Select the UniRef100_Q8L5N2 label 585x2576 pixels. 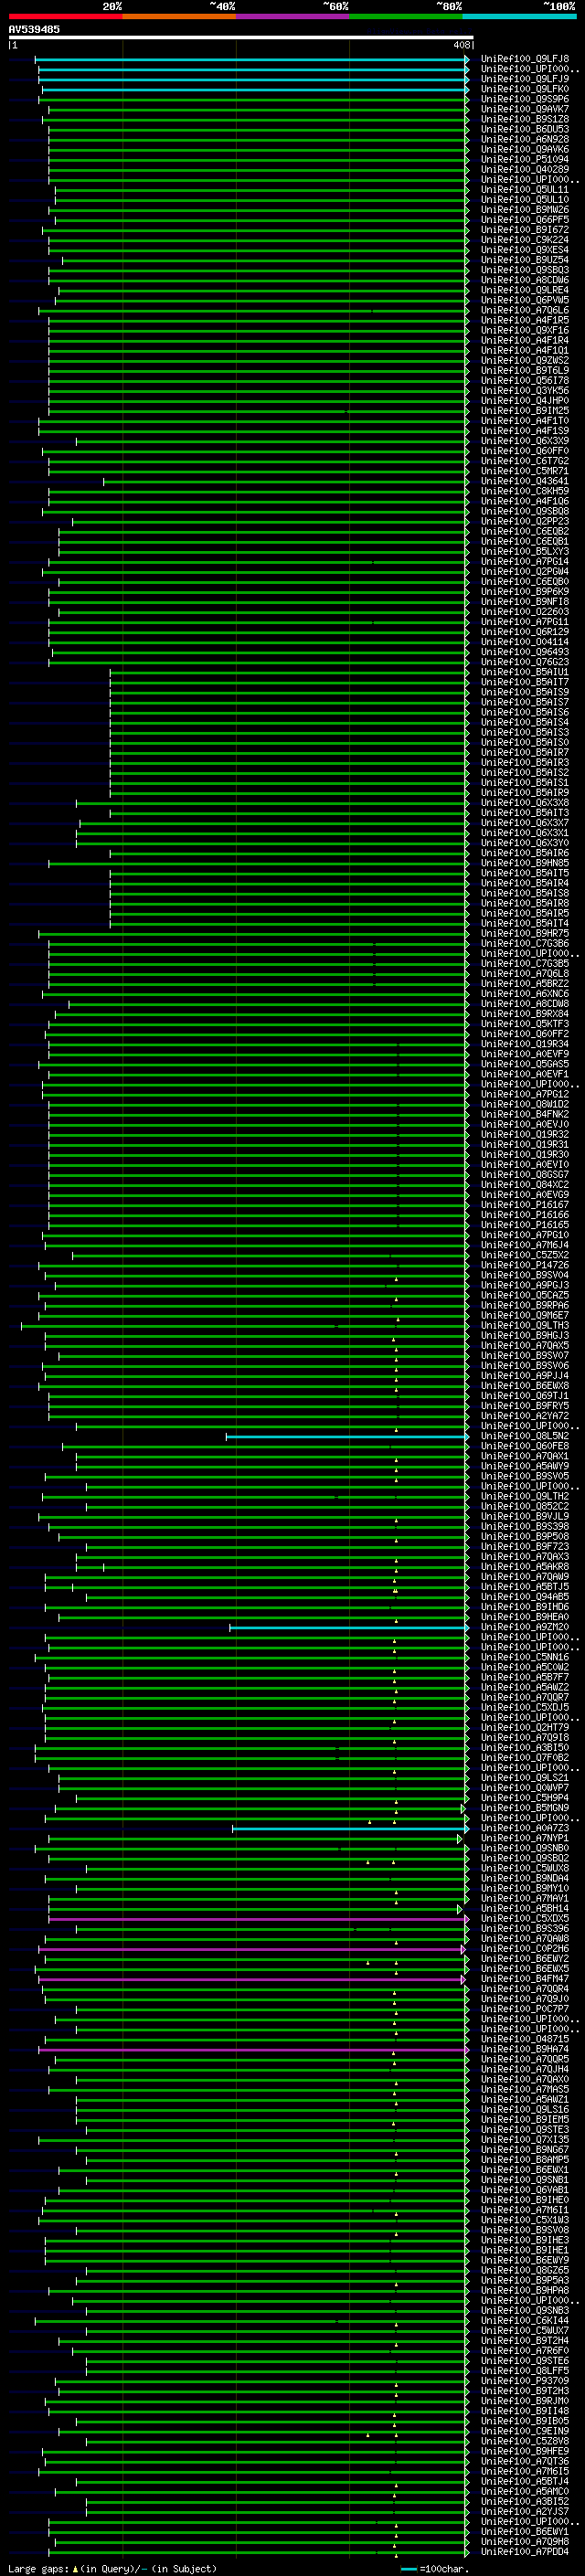(525, 1437)
